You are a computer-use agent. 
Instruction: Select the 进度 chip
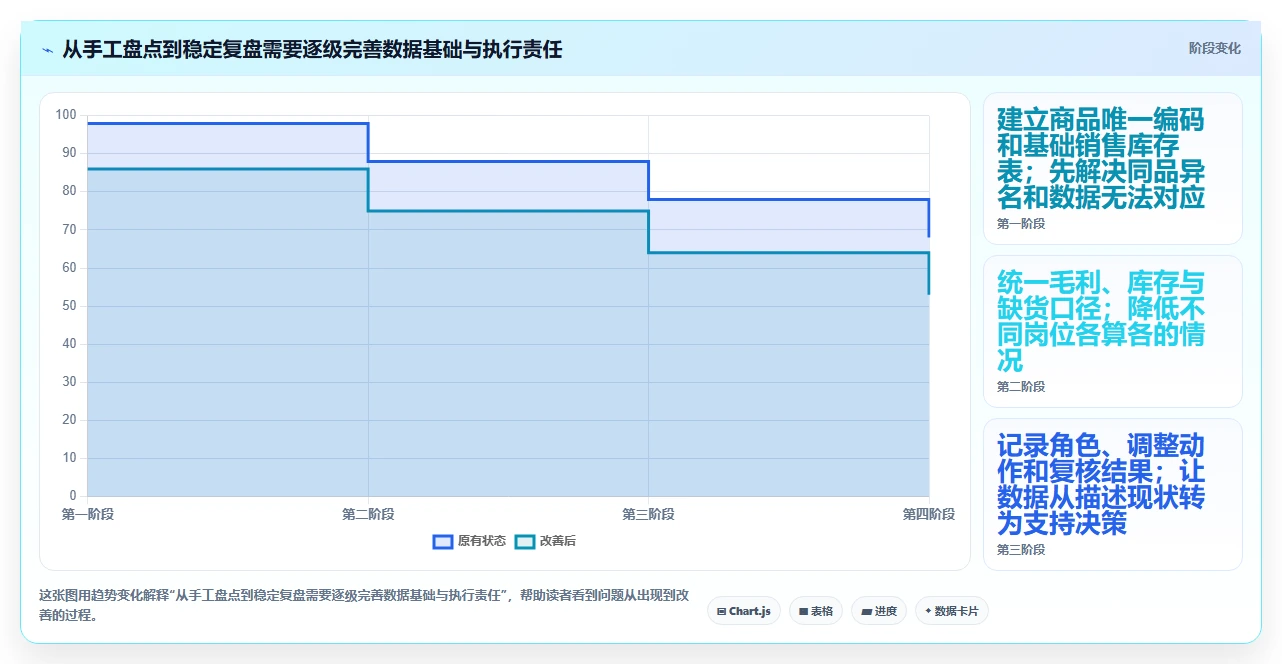(x=879, y=611)
